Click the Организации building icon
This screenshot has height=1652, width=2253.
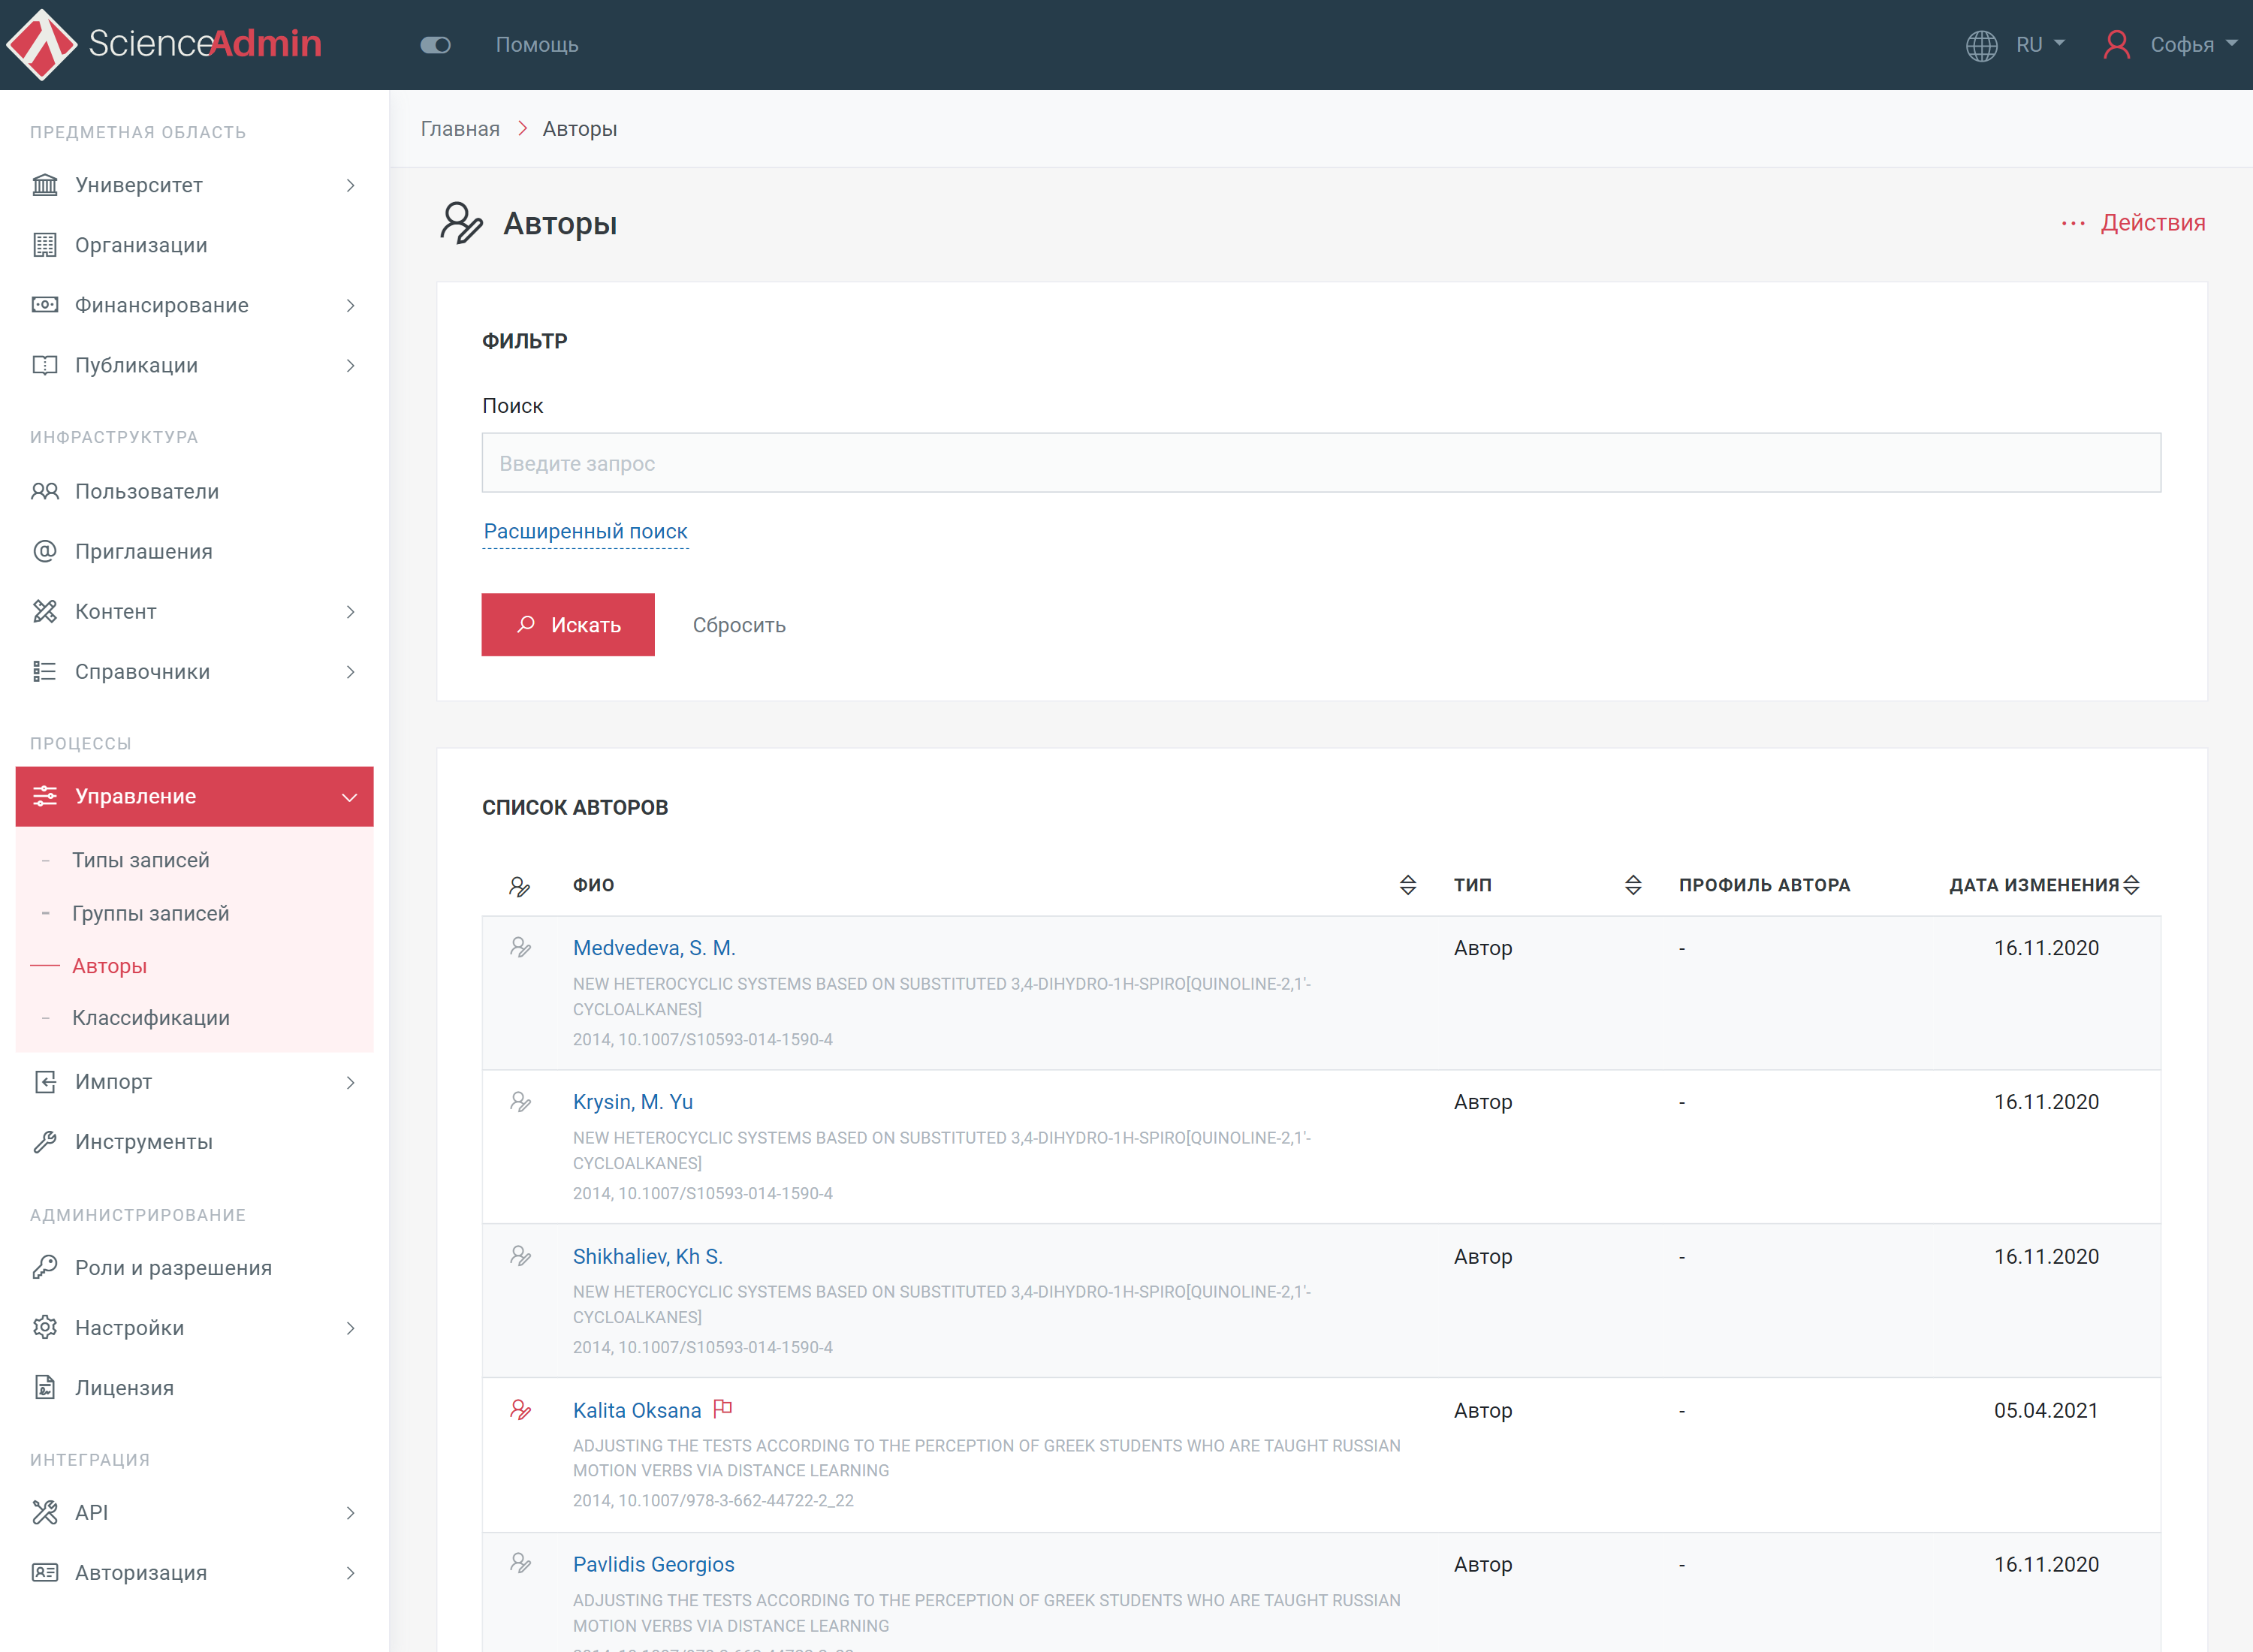pos(45,245)
